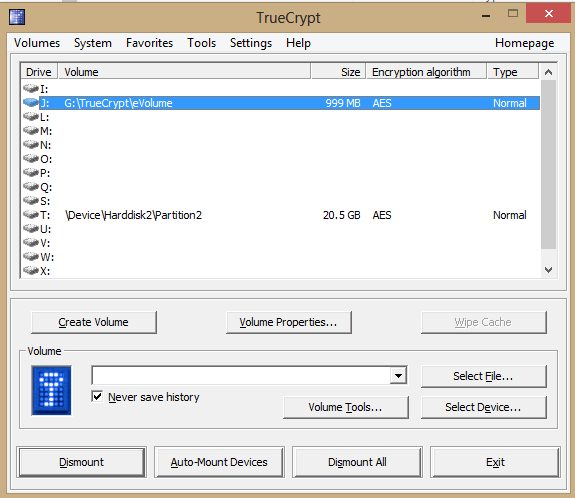Click the drive icon for V:
This screenshot has width=575, height=498.
[31, 242]
